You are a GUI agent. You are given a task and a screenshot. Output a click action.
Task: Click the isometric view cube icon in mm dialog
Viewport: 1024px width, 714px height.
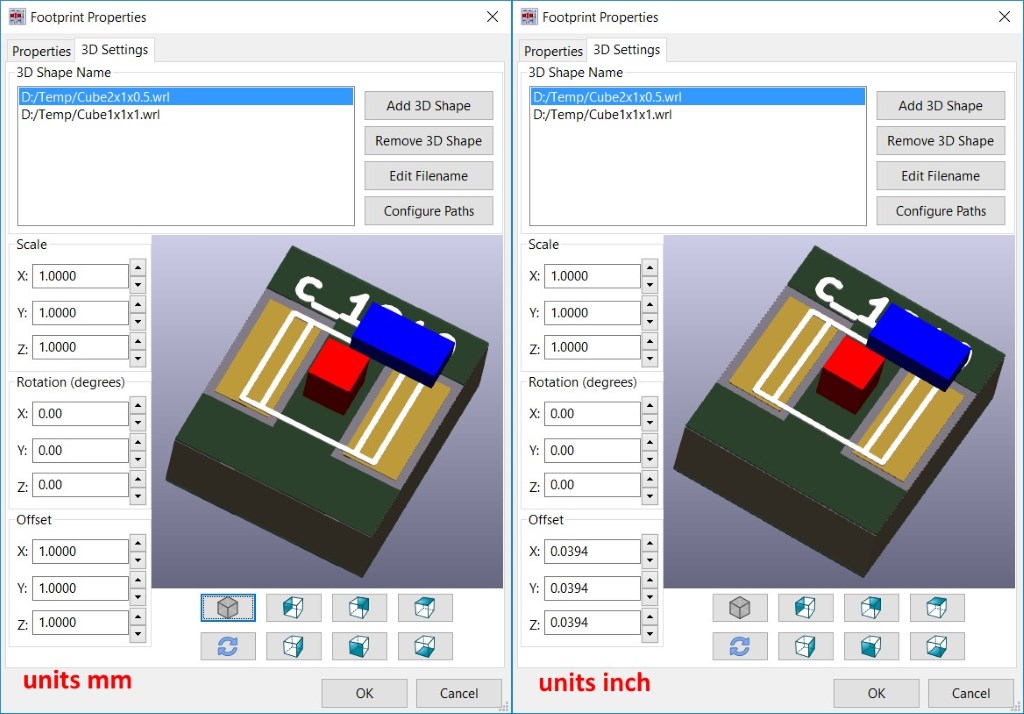coord(228,607)
